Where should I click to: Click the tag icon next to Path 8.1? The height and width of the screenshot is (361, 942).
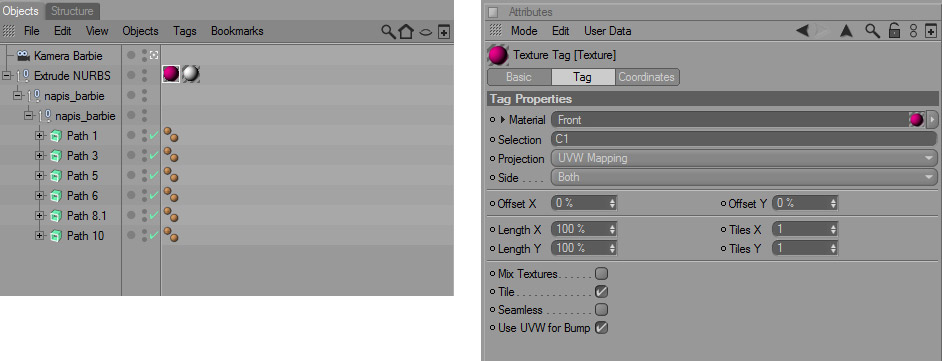point(171,215)
